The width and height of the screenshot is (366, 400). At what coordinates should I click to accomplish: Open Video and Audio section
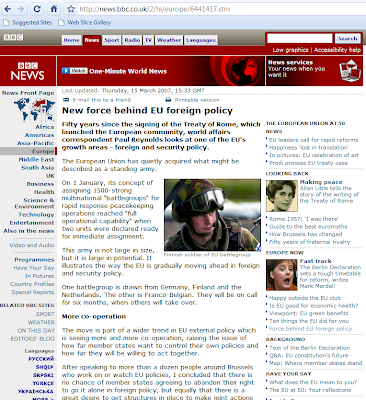point(32,245)
